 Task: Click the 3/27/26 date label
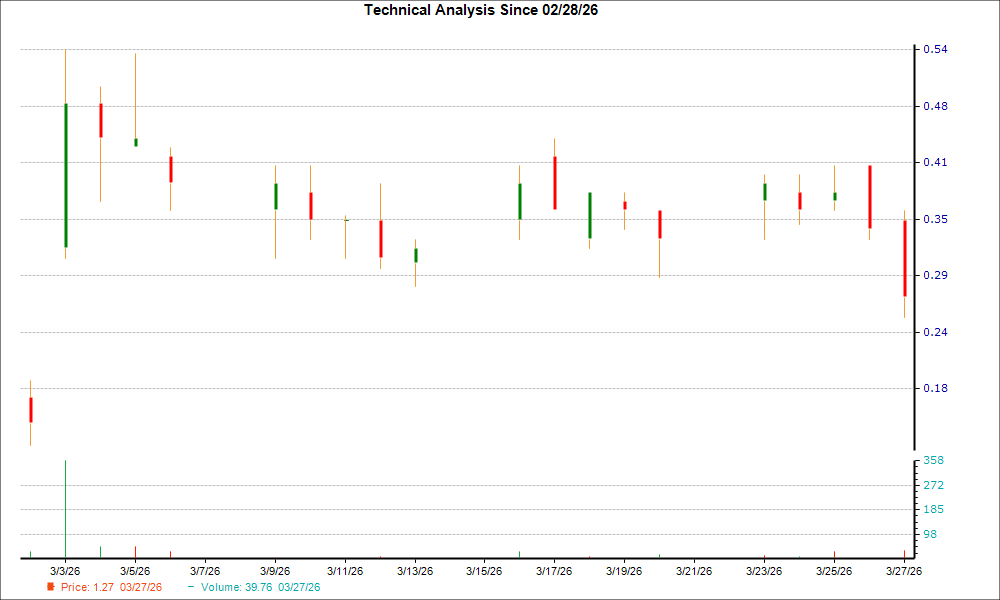[905, 570]
